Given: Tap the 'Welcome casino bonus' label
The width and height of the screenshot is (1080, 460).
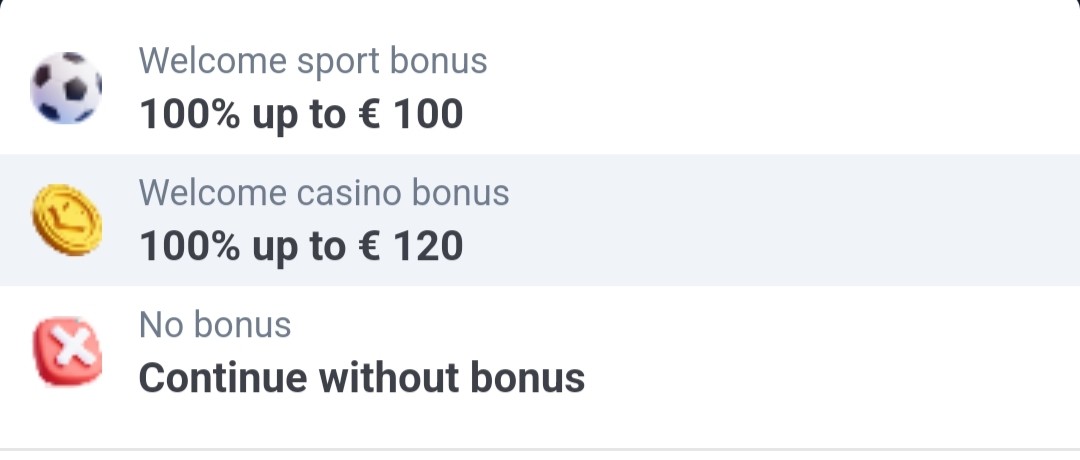Looking at the screenshot, I should click(x=324, y=193).
